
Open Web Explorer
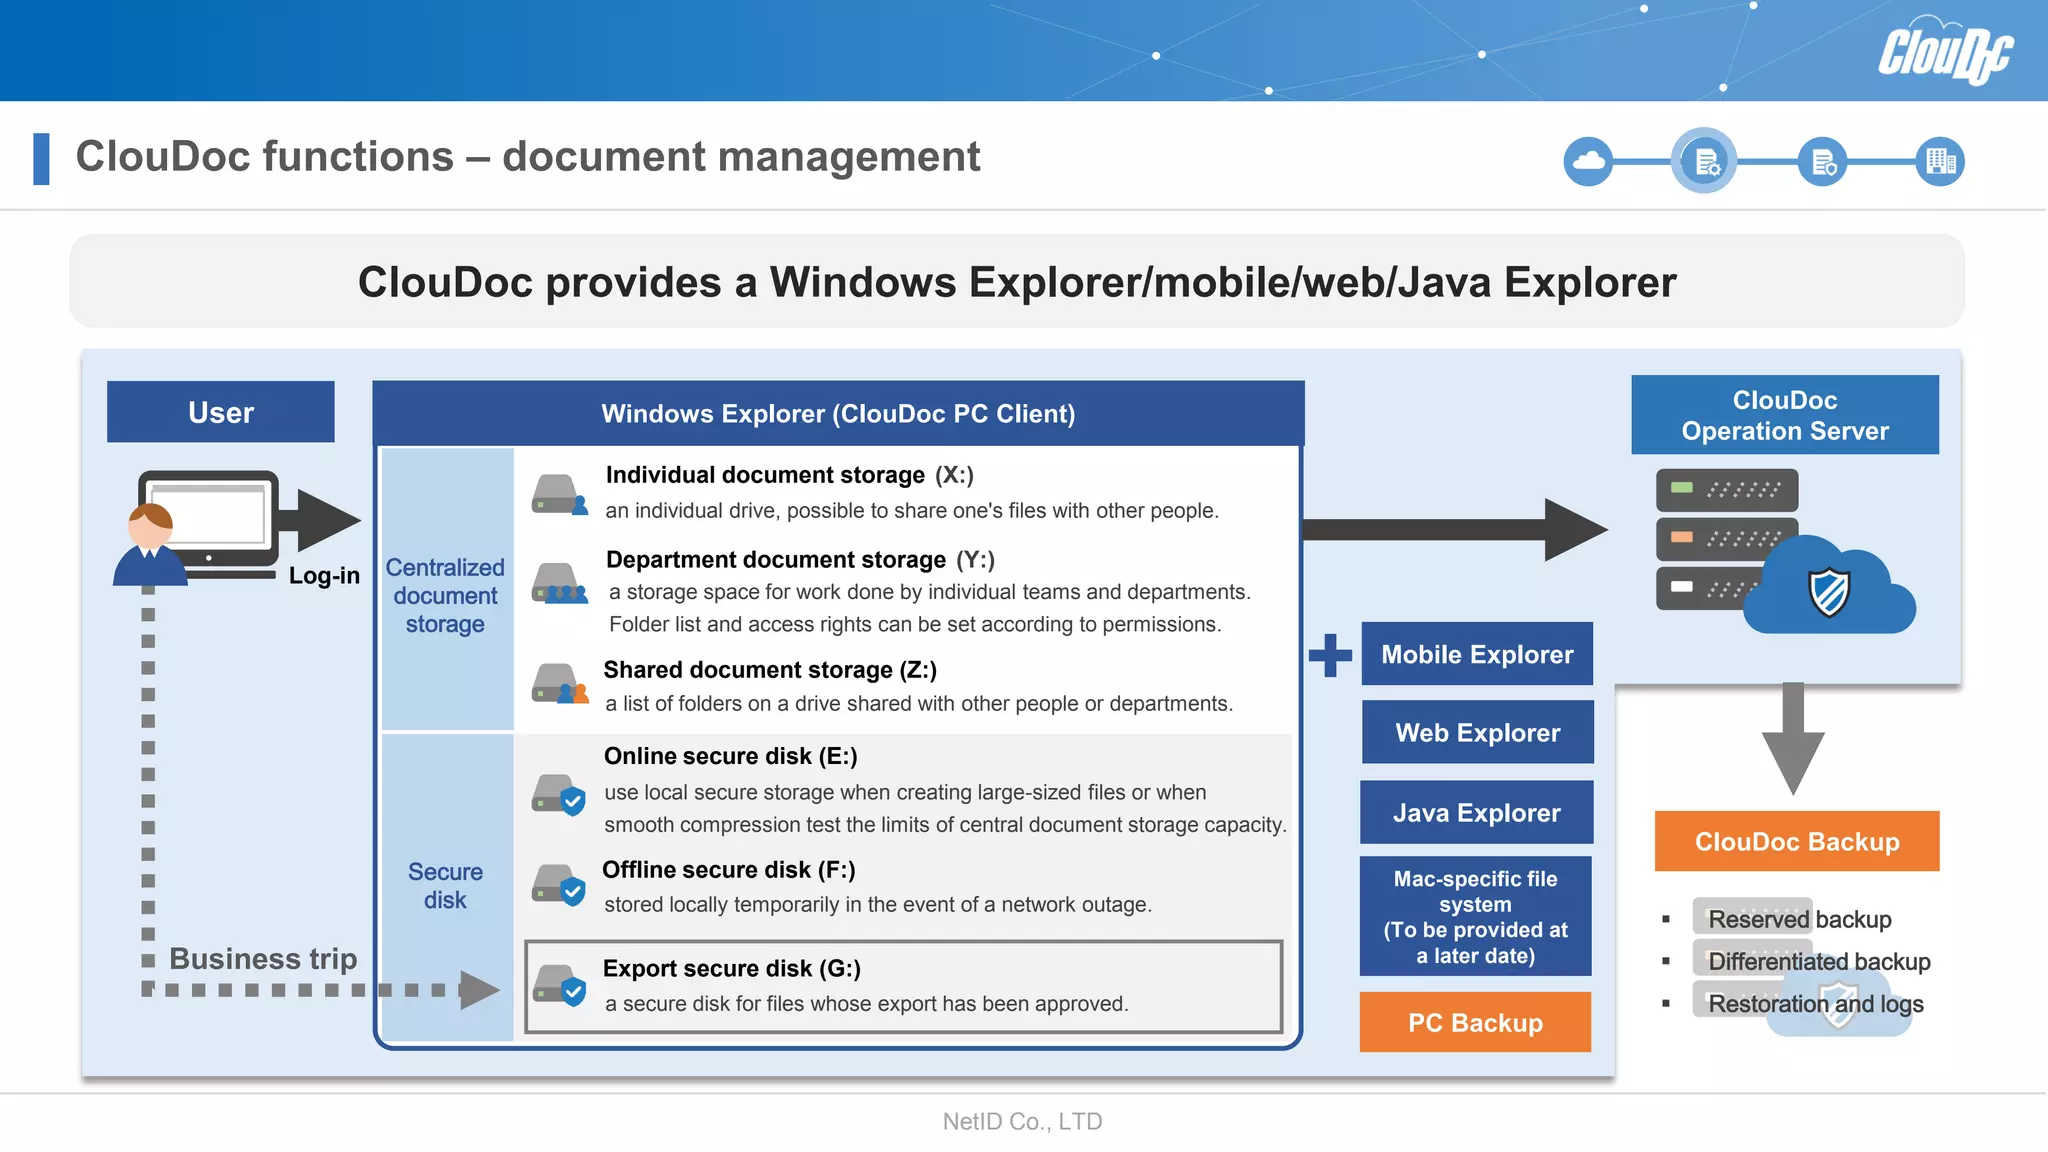pos(1477,732)
